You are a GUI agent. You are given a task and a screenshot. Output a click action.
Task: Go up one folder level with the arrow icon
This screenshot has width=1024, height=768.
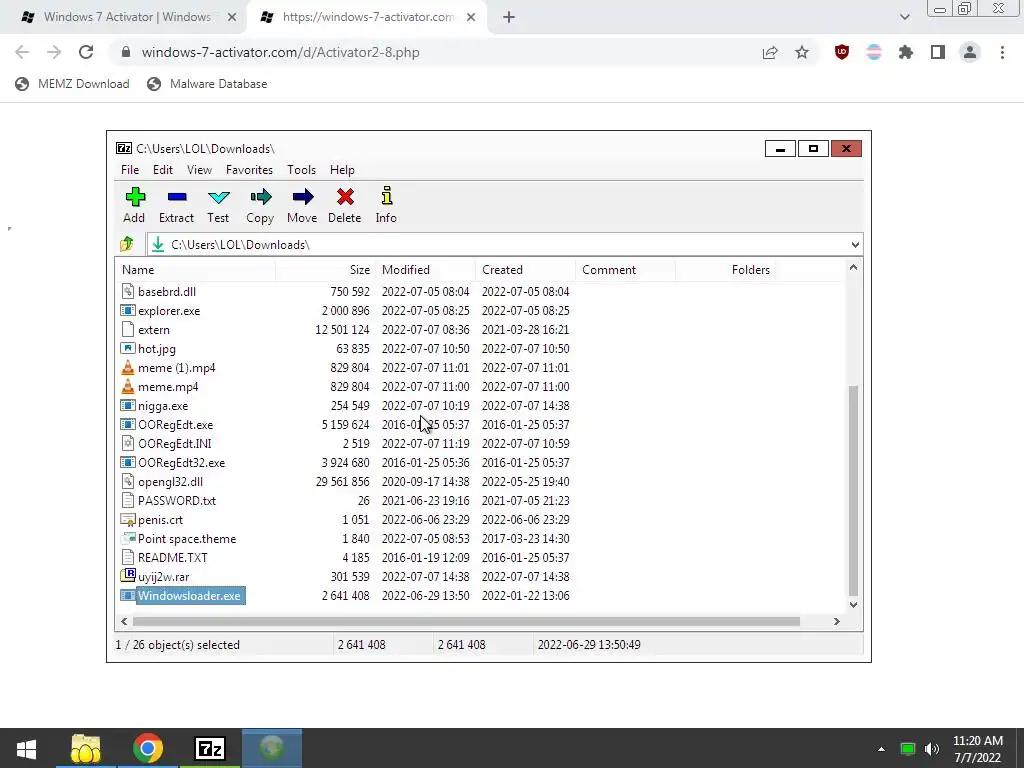point(127,244)
